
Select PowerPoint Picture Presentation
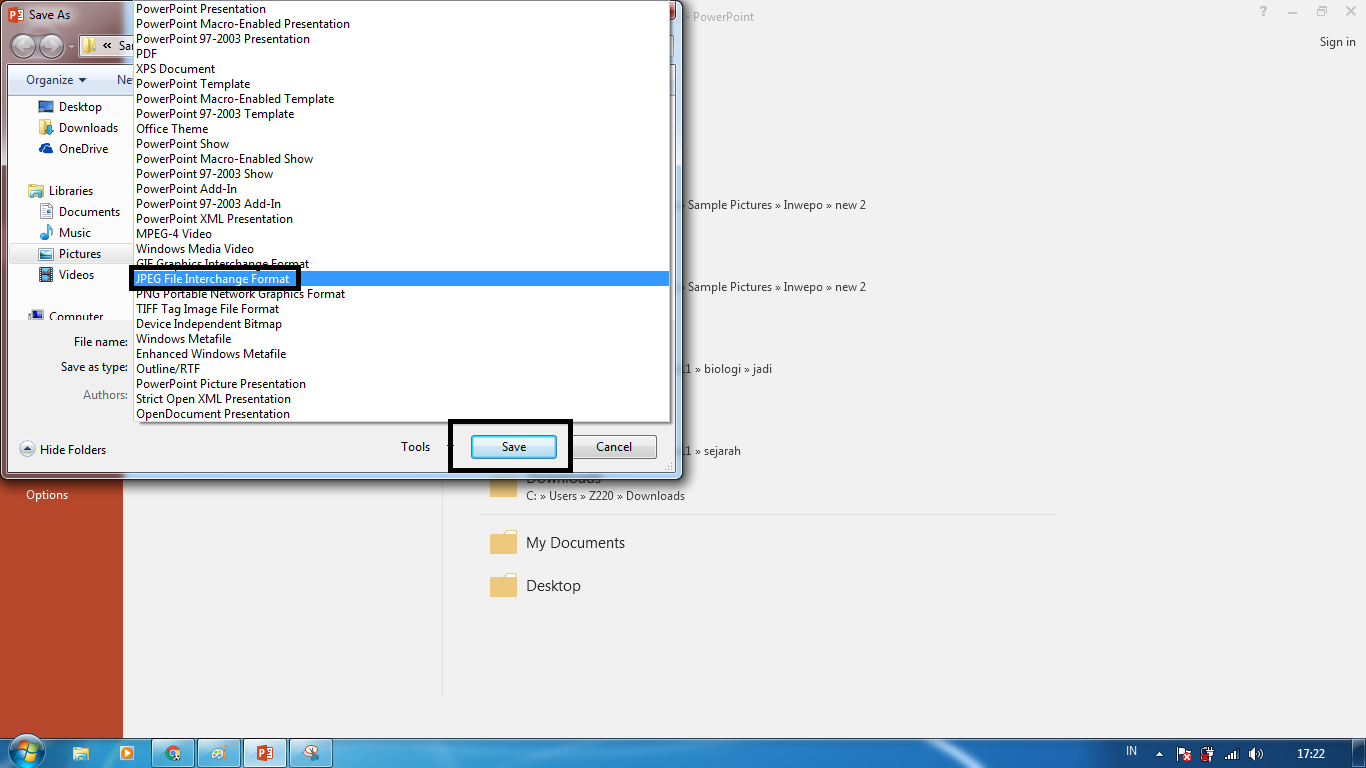coord(402,384)
